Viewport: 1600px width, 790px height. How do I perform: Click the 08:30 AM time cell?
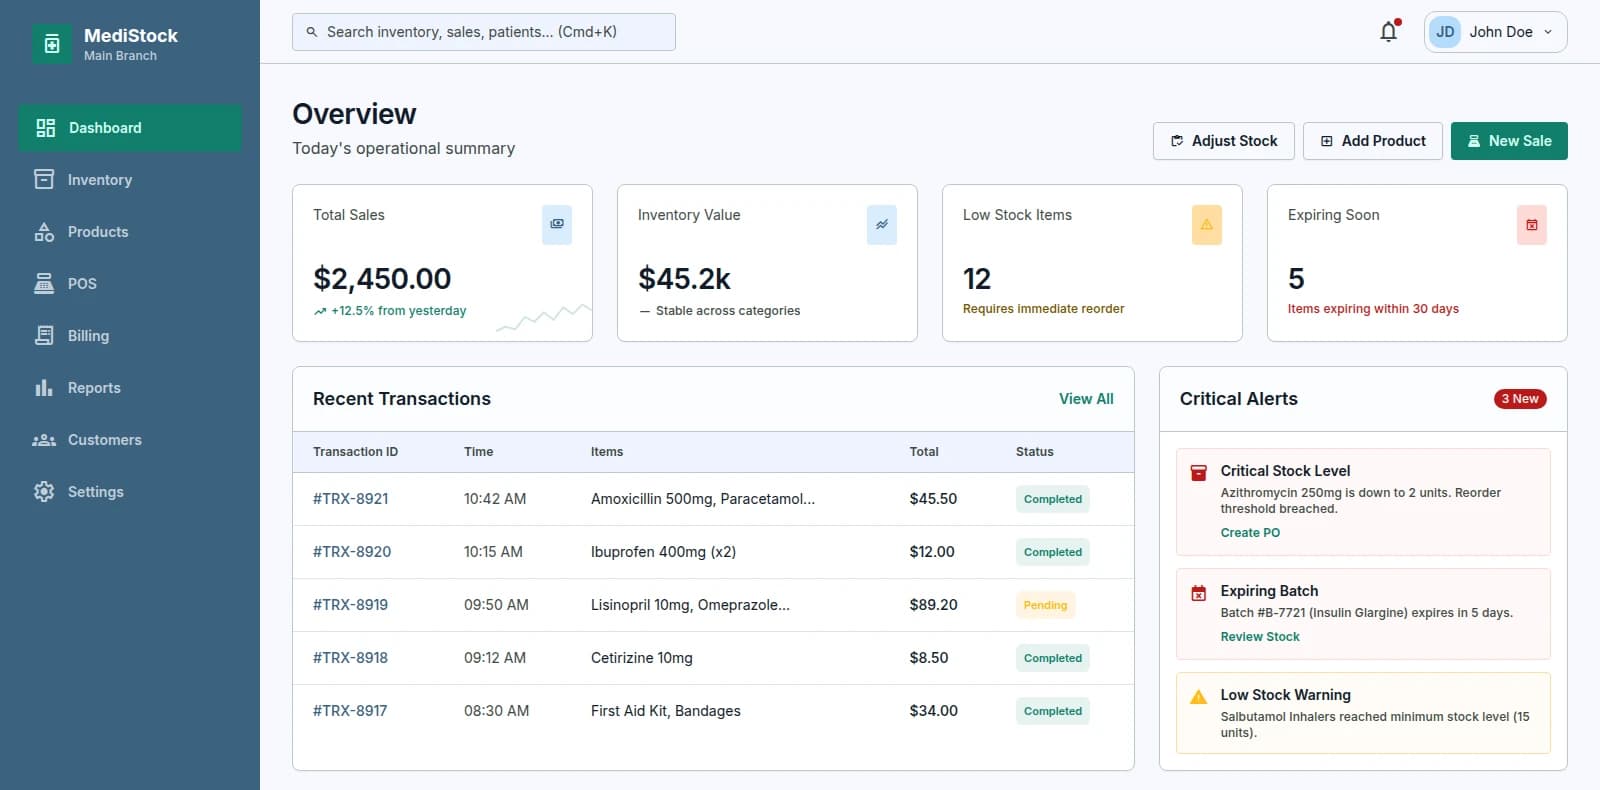click(496, 711)
